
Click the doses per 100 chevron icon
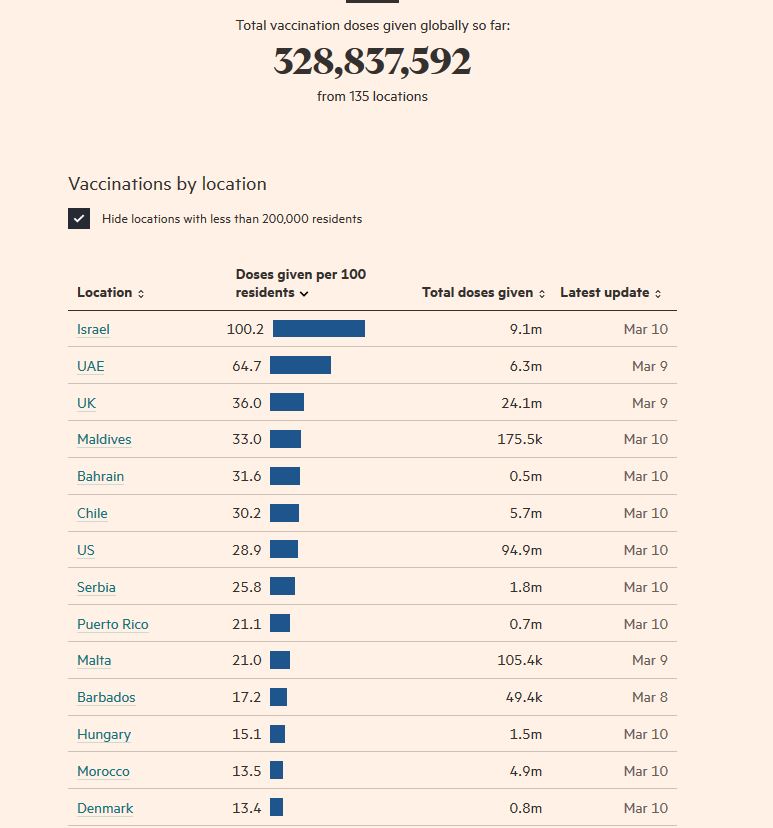click(304, 294)
